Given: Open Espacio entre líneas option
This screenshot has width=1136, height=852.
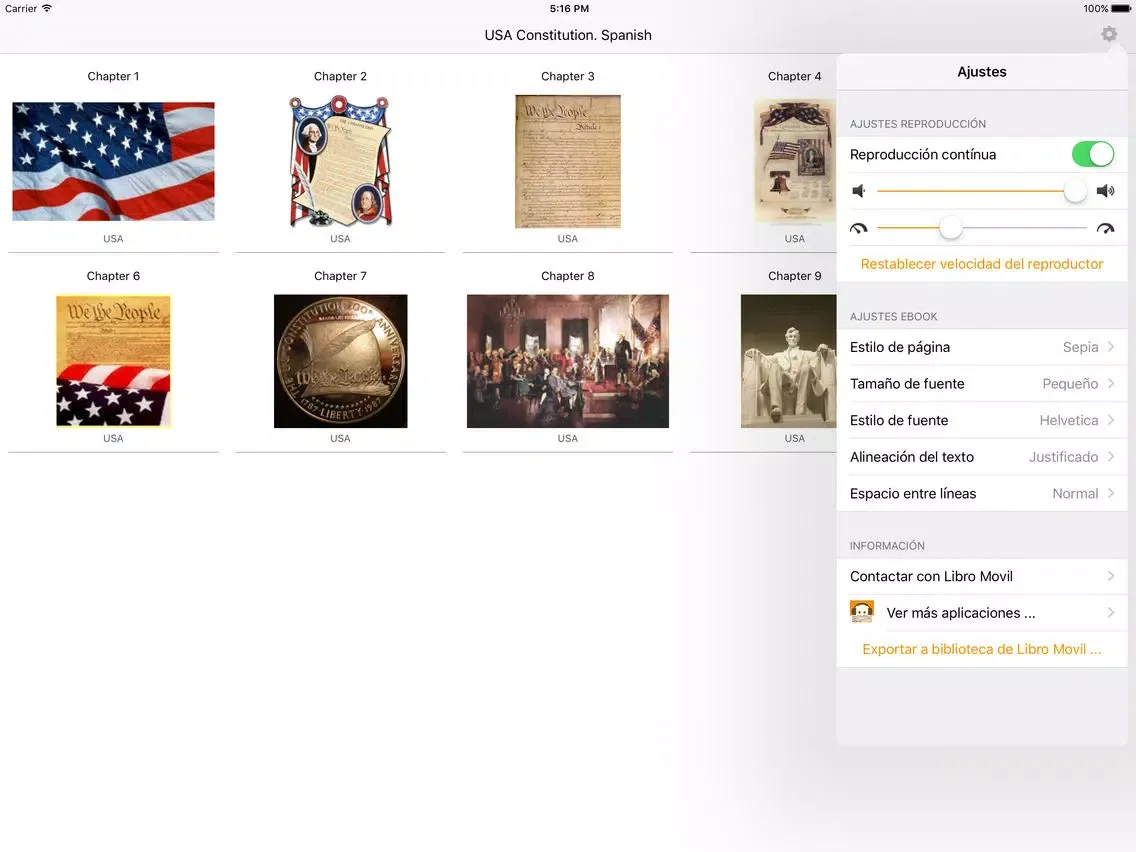Looking at the screenshot, I should [982, 493].
